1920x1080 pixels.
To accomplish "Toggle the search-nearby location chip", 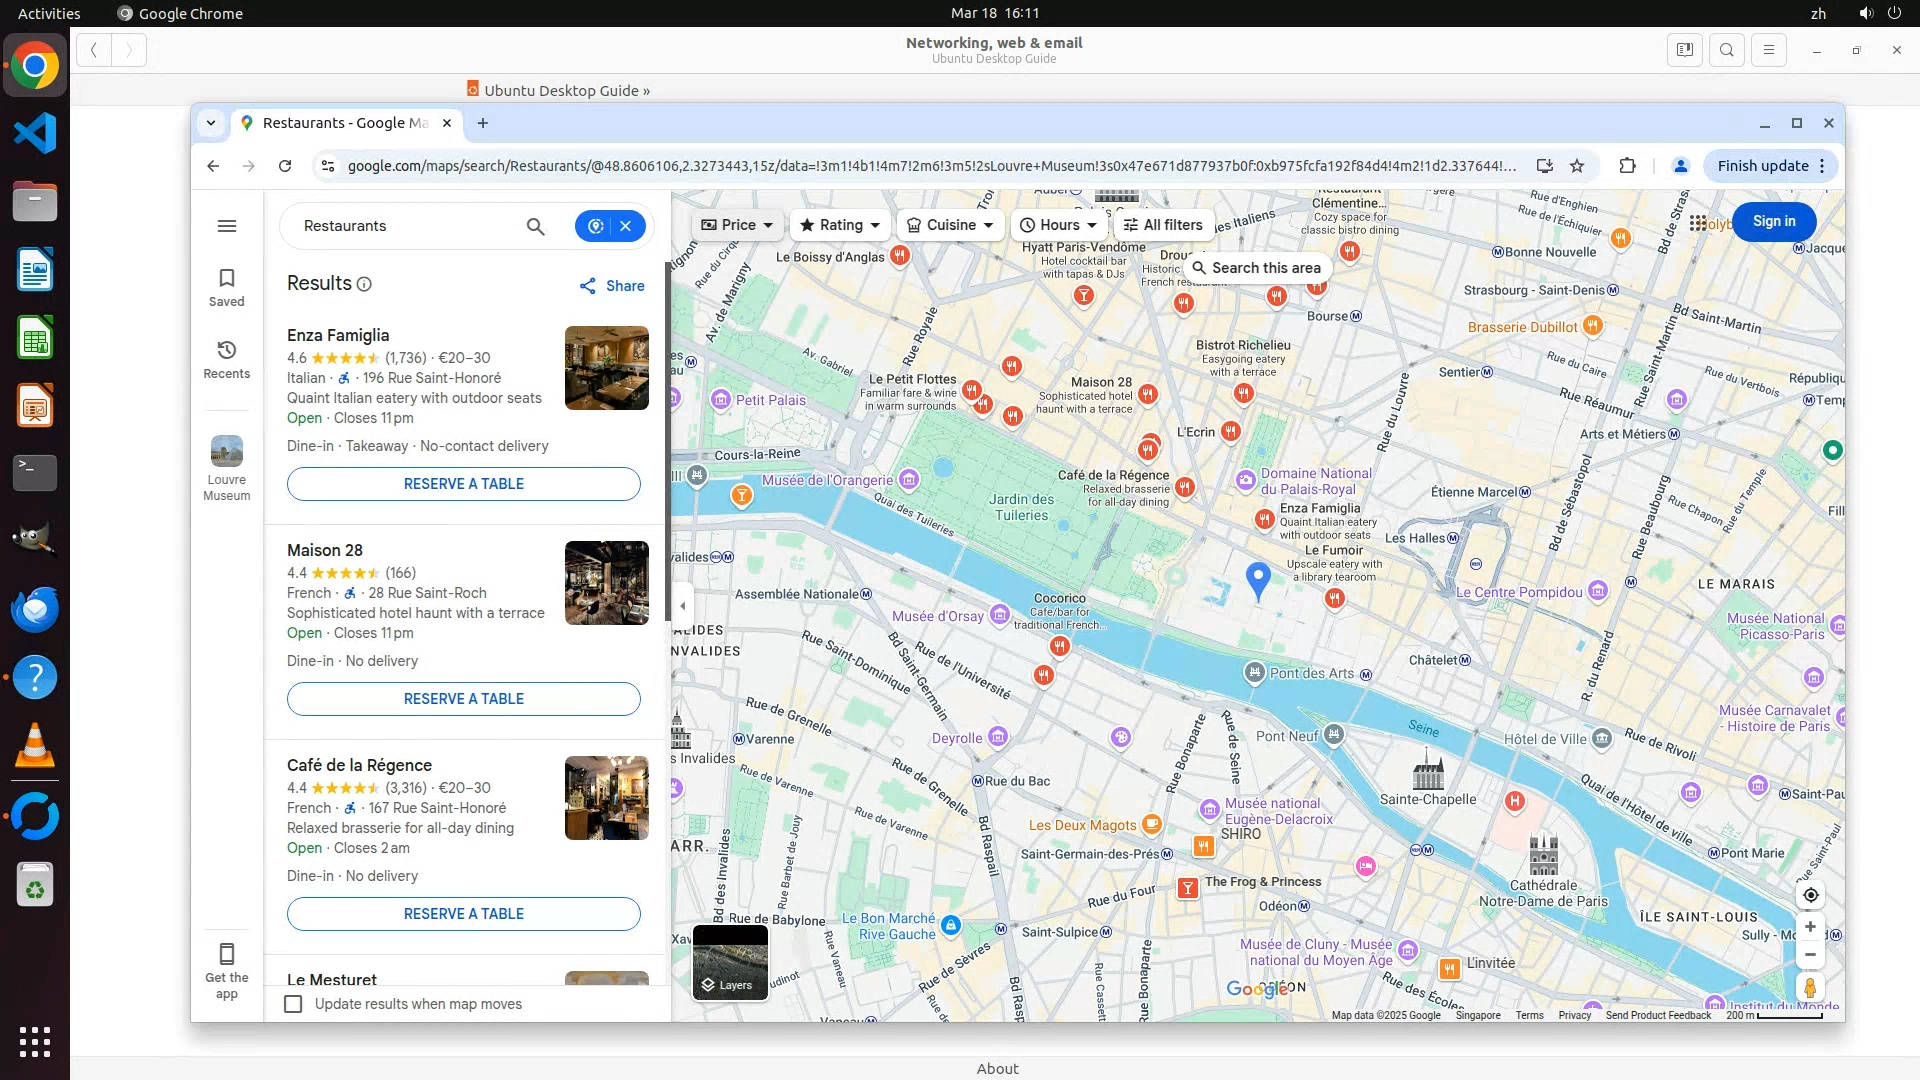I will coord(596,226).
